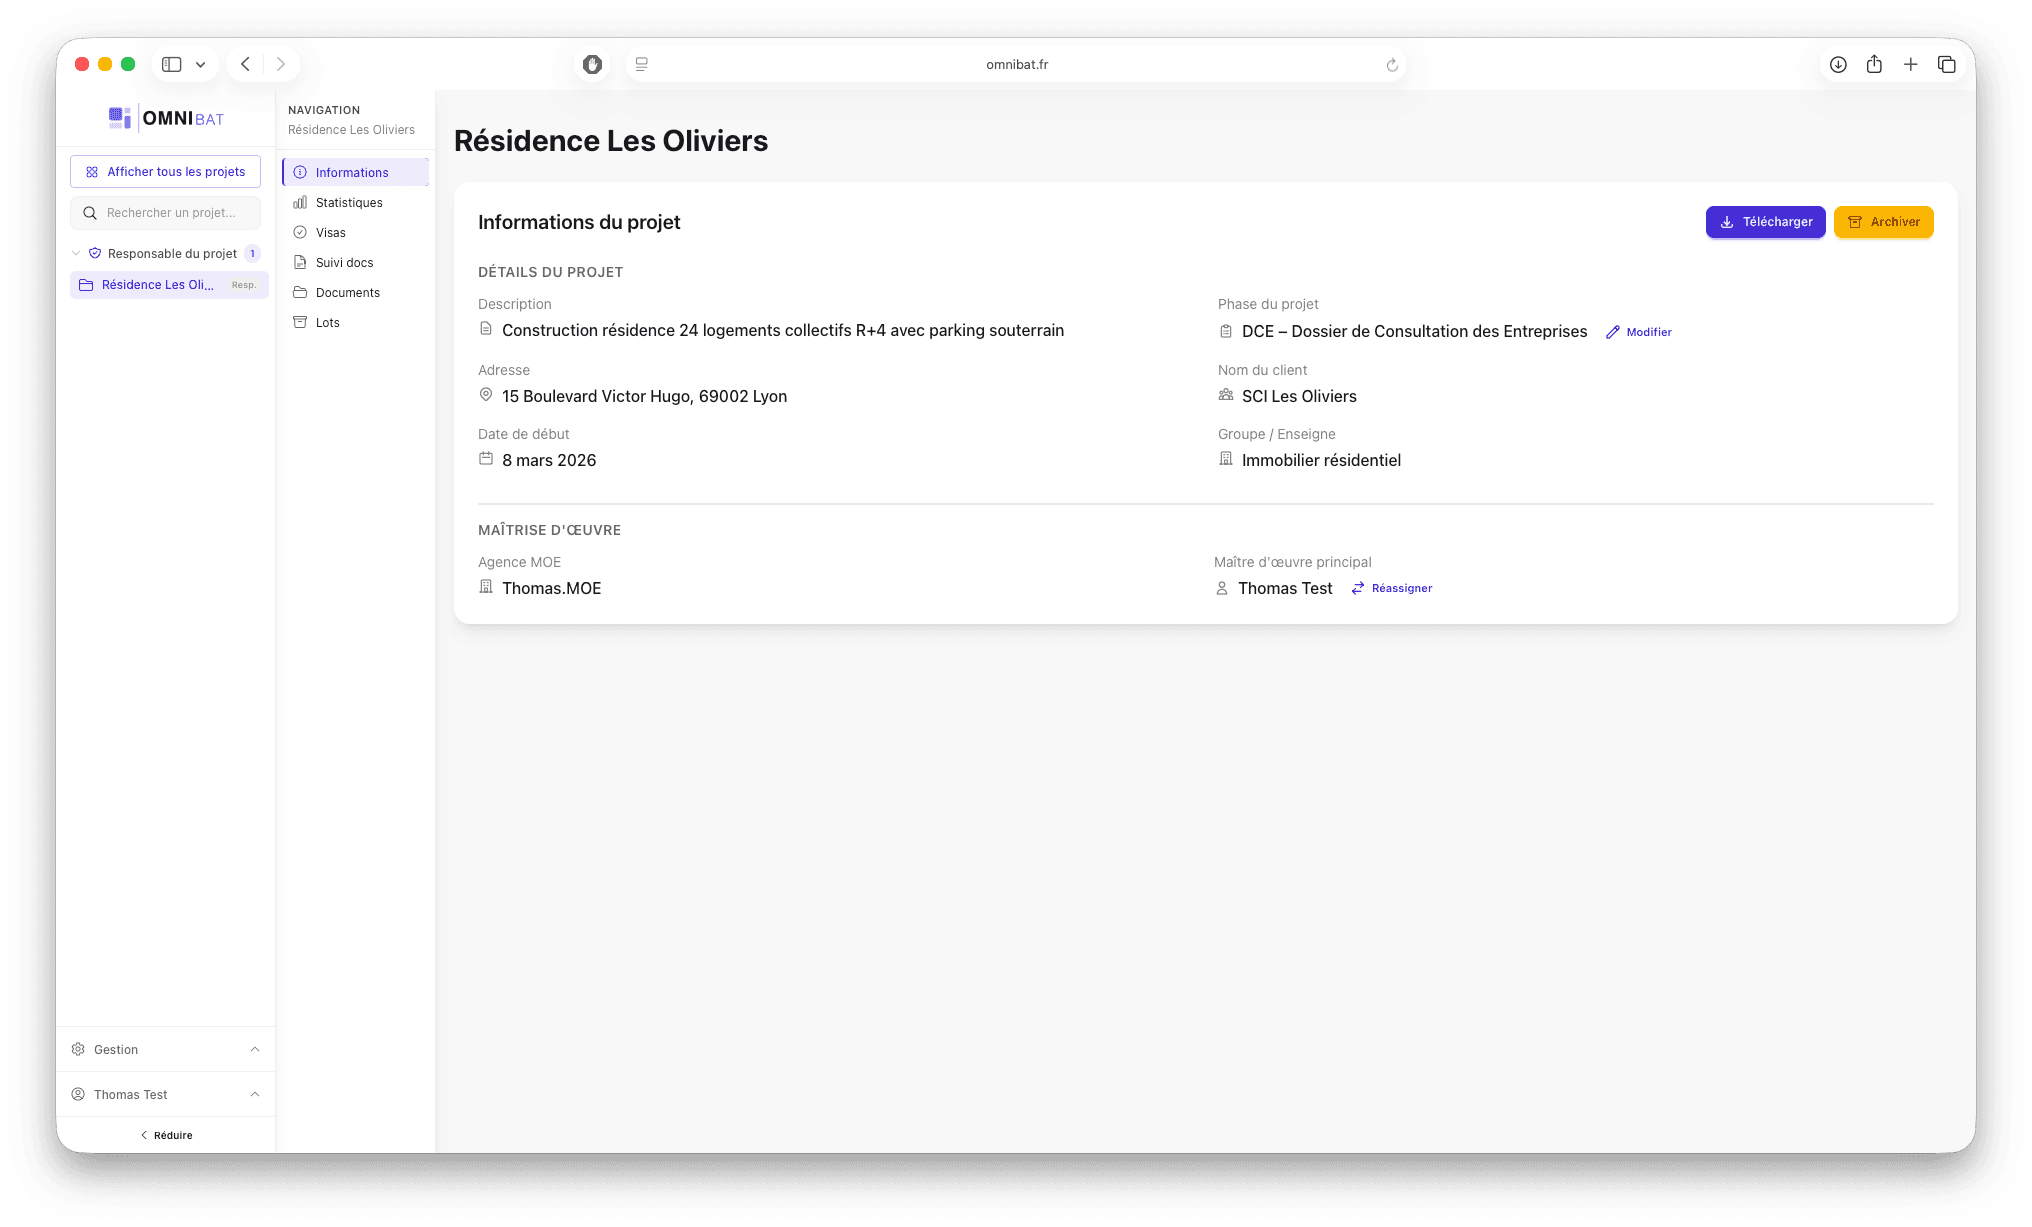
Task: Click the Télécharger button
Action: [1765, 222]
